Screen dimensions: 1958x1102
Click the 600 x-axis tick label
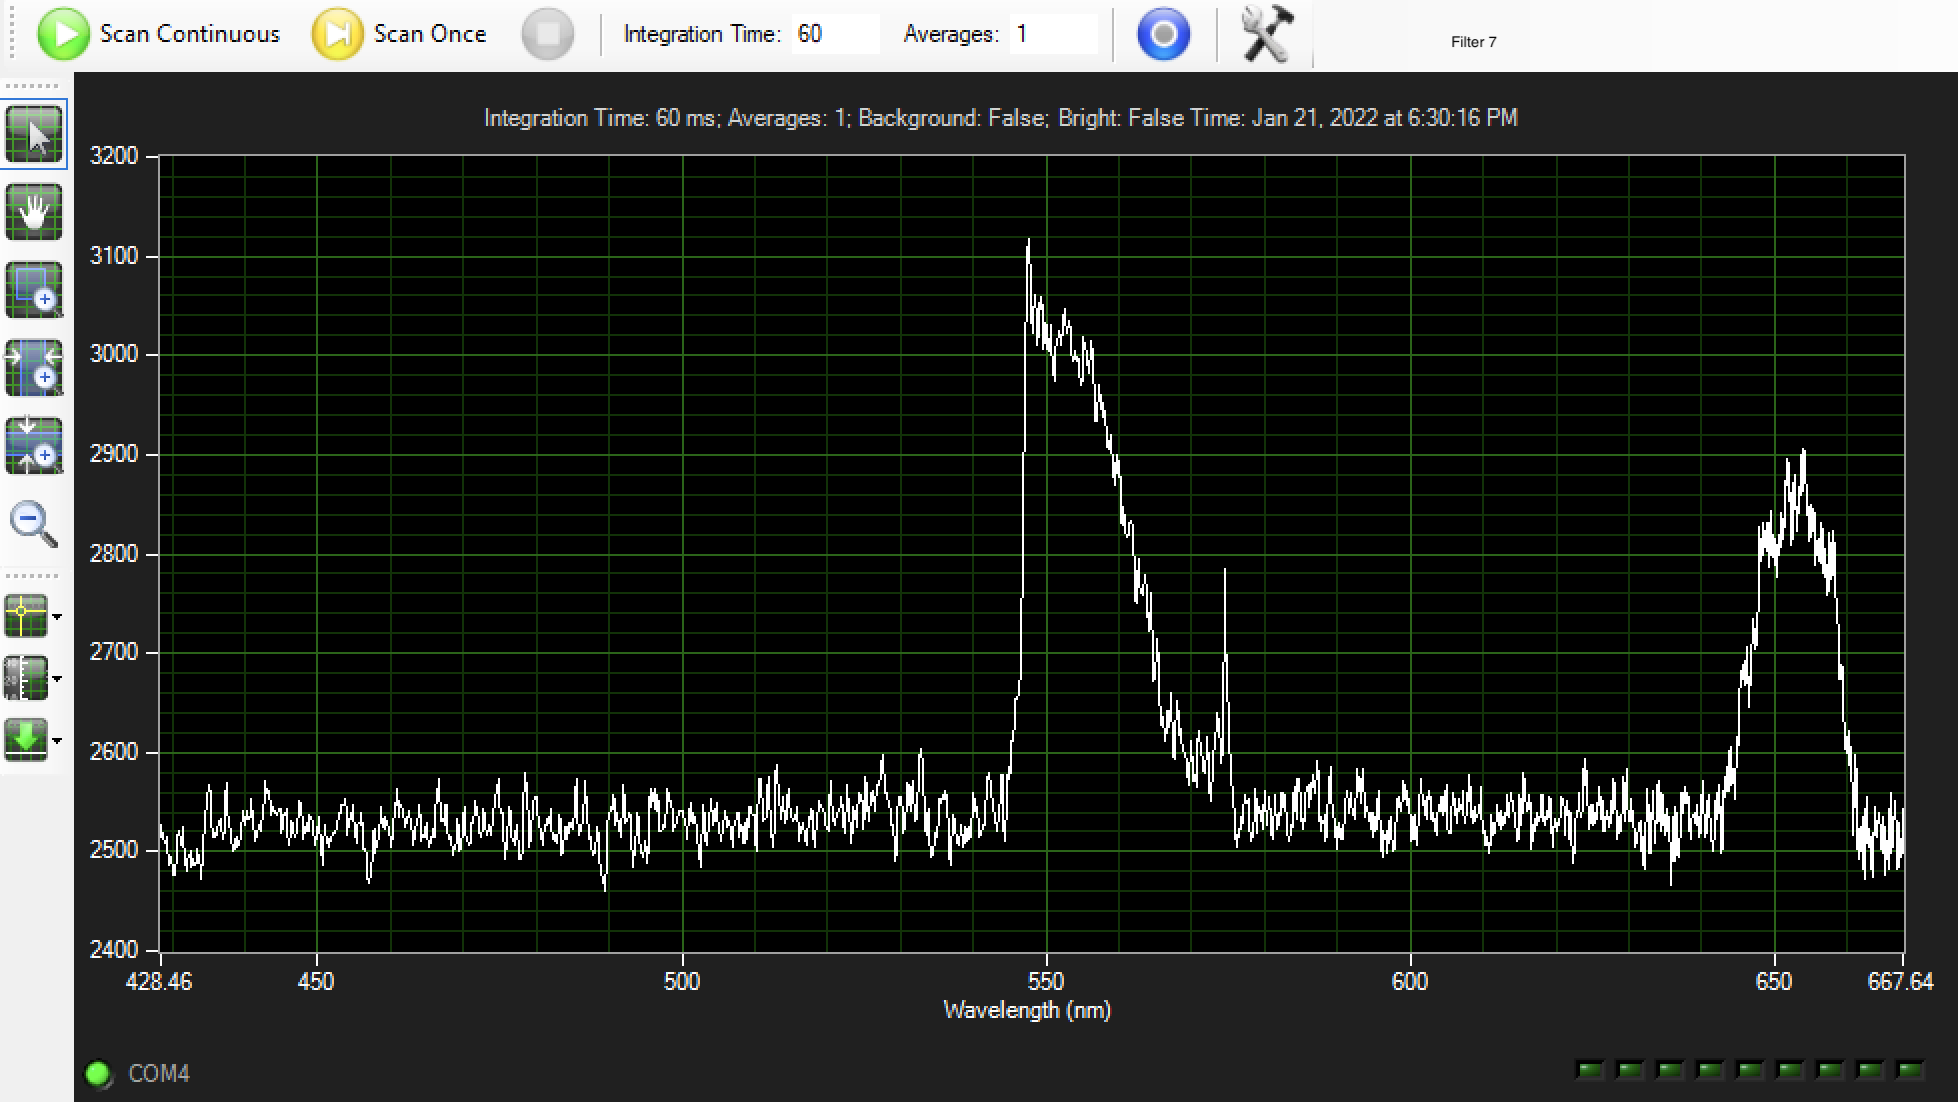click(x=1410, y=982)
